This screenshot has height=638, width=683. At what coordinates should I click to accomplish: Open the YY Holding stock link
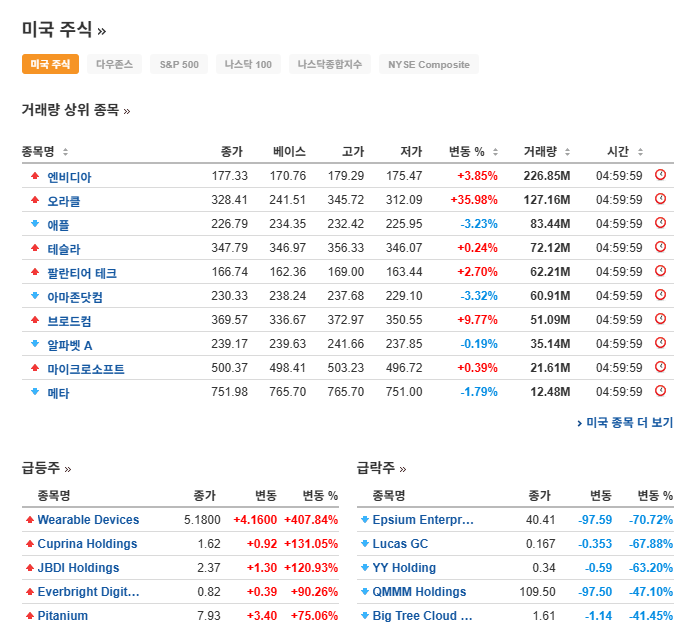pos(404,567)
